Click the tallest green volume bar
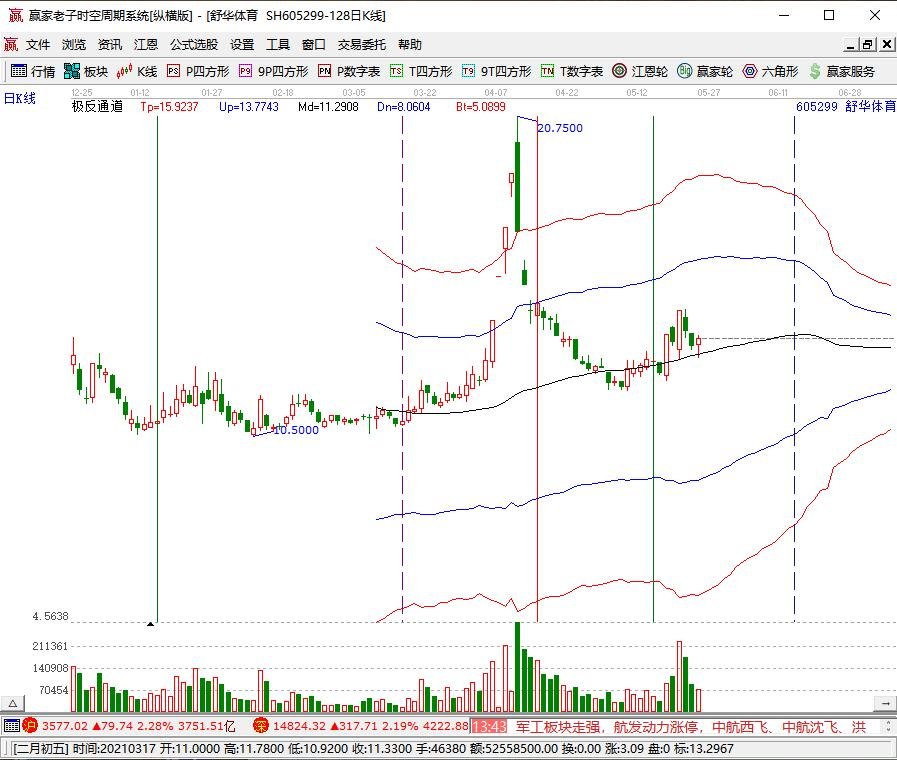This screenshot has width=897, height=760. tap(518, 667)
